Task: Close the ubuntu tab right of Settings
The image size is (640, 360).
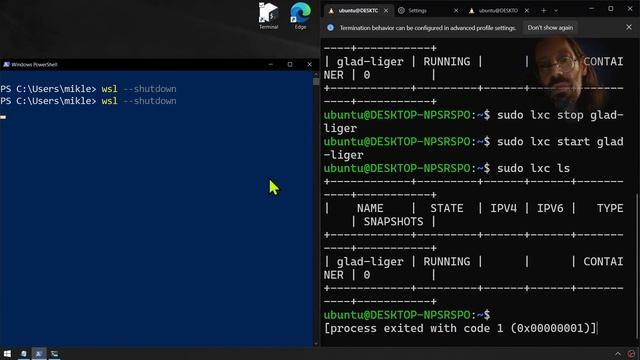Action: [527, 11]
